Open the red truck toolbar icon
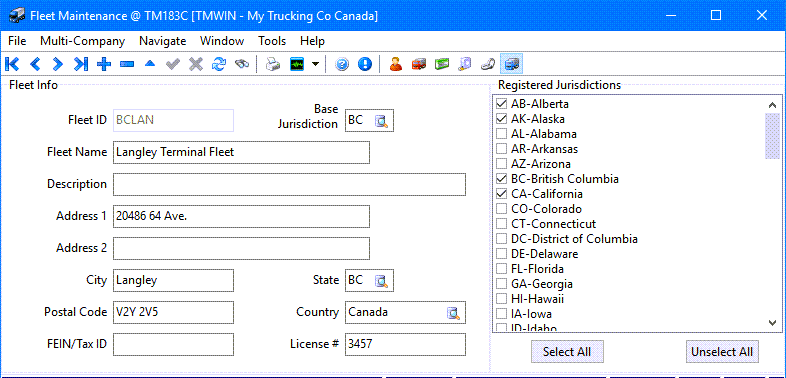Image resolution: width=786 pixels, height=378 pixels. [419, 64]
